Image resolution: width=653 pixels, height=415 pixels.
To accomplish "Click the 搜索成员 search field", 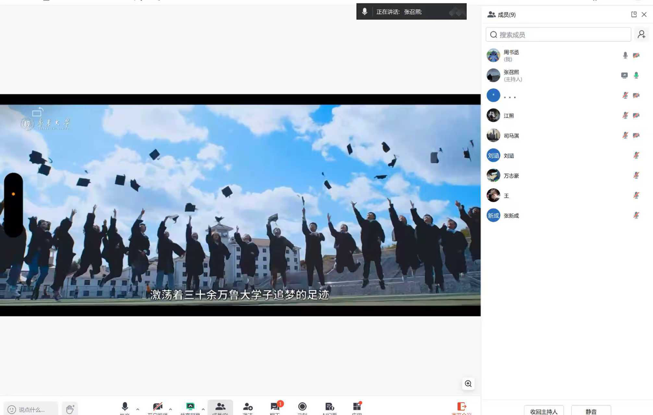I will [558, 35].
